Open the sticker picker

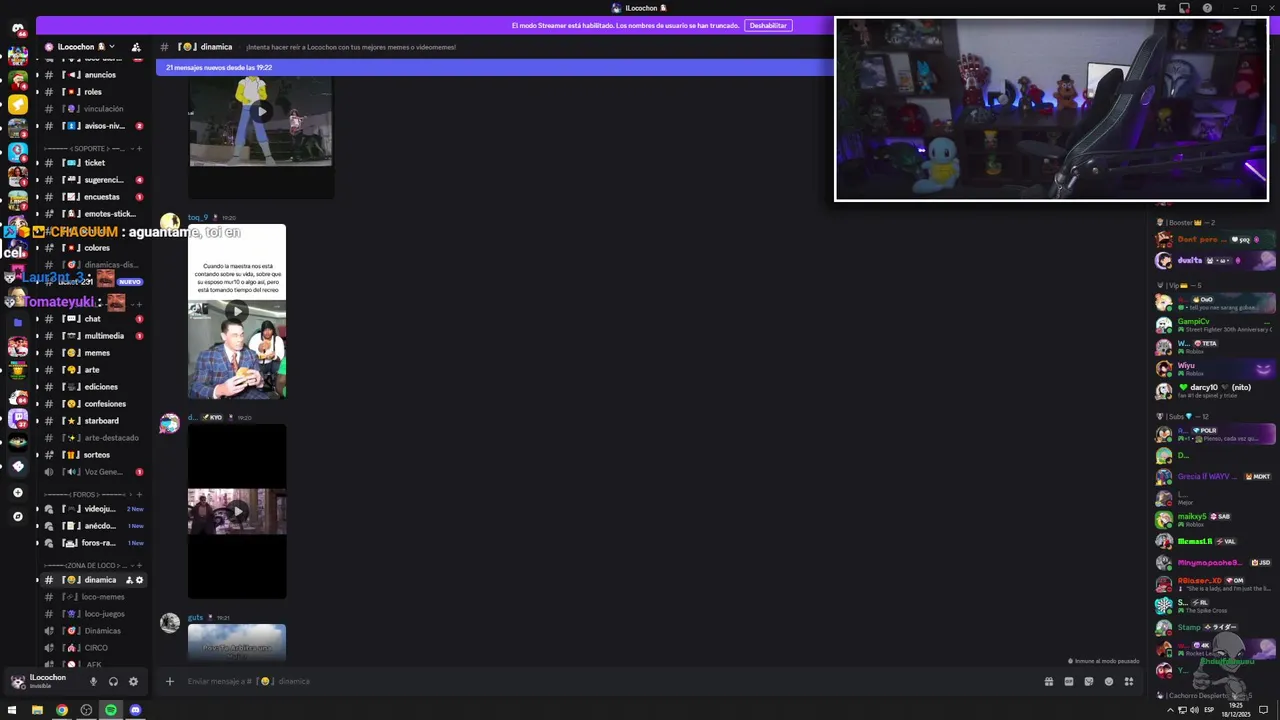[1088, 681]
